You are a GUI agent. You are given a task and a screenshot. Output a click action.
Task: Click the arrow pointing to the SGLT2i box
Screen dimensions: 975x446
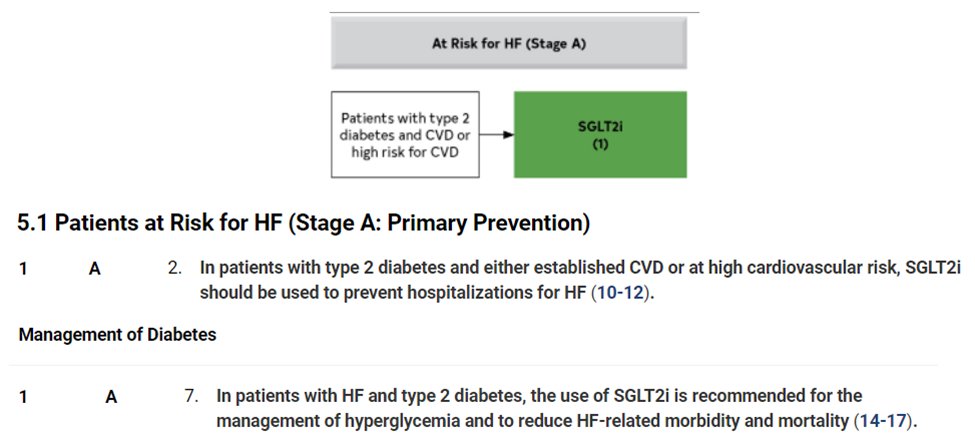click(497, 135)
